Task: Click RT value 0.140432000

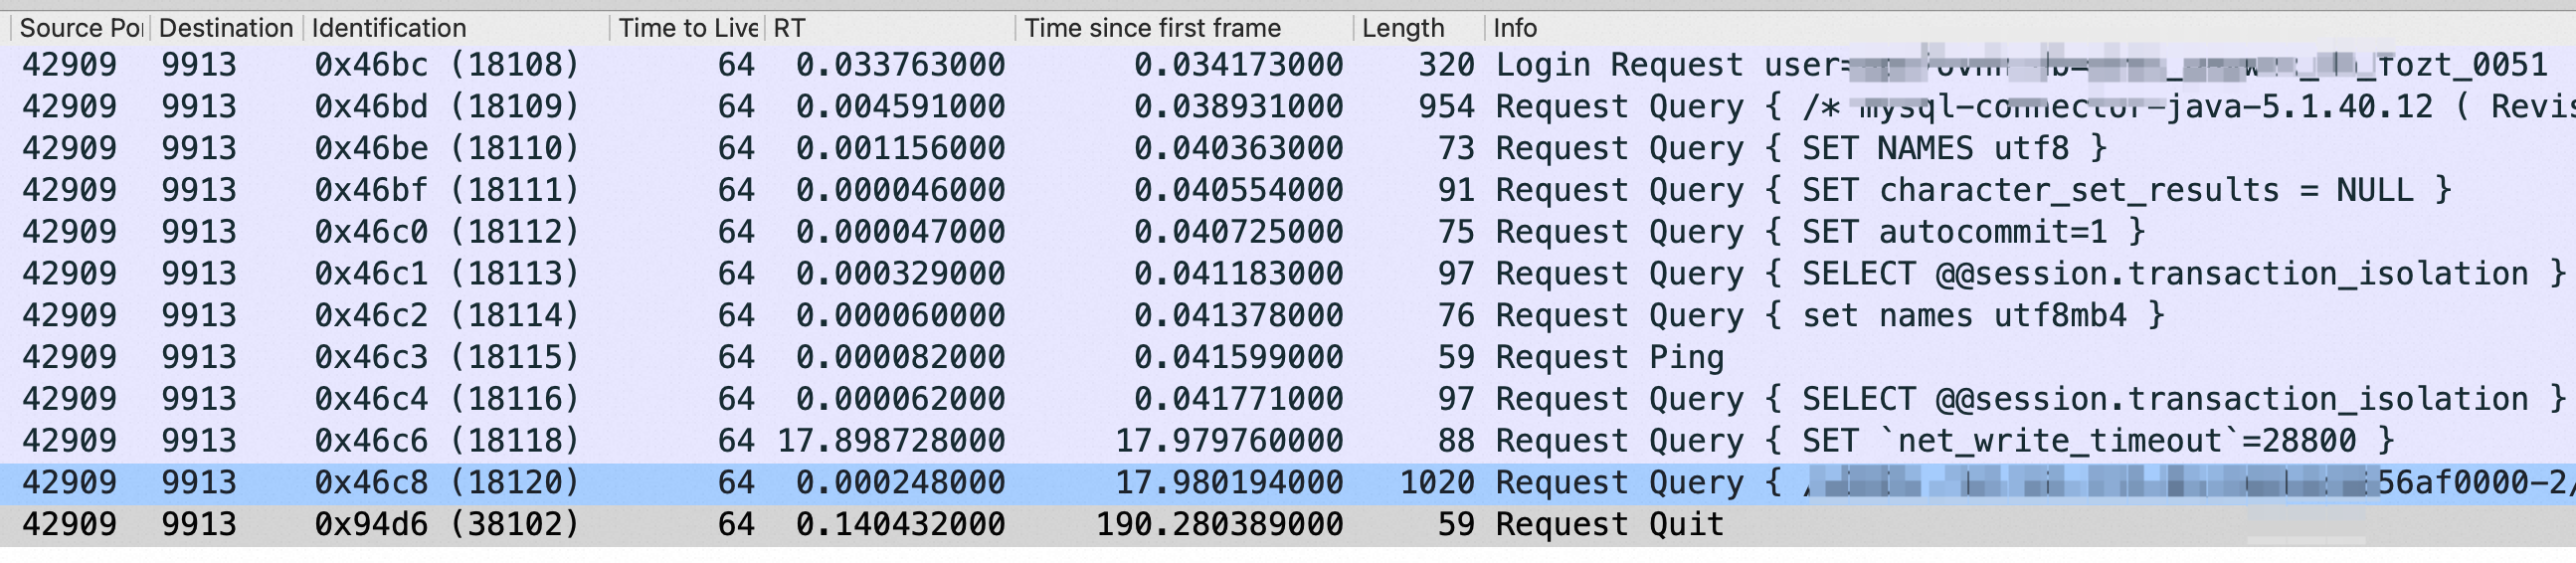Action: coord(900,525)
